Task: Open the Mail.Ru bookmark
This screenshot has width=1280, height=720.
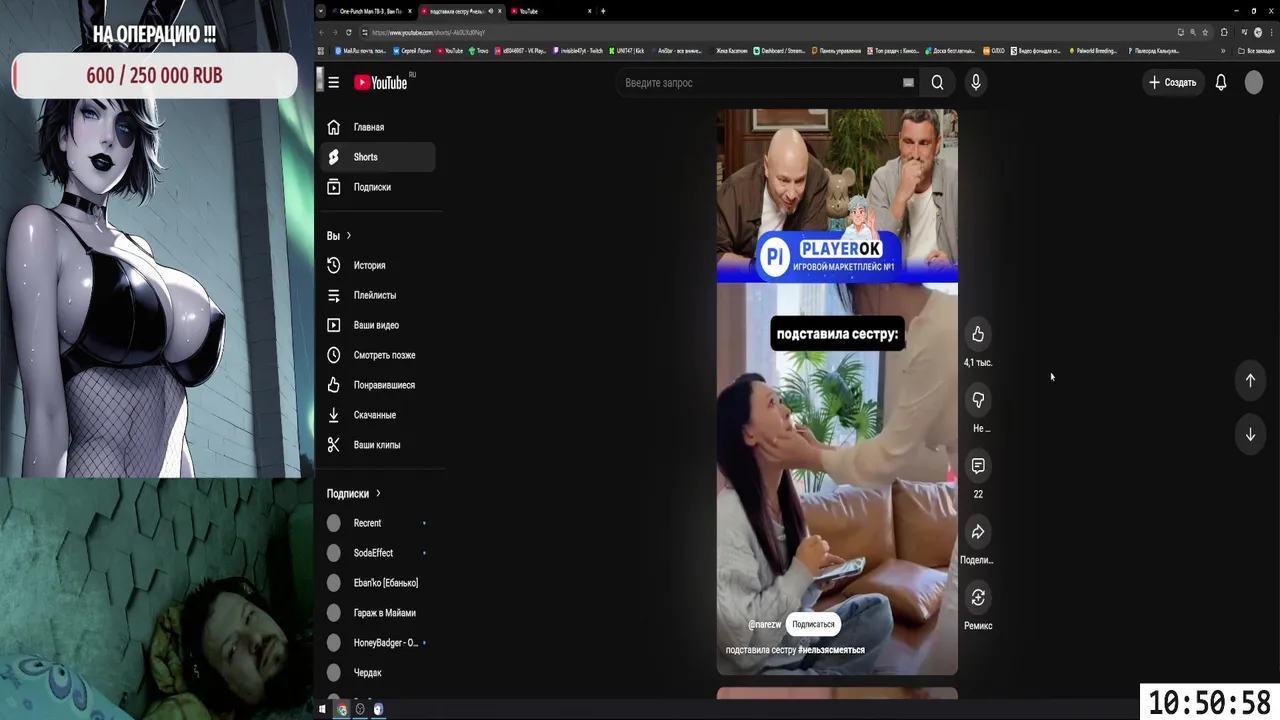Action: click(x=362, y=50)
